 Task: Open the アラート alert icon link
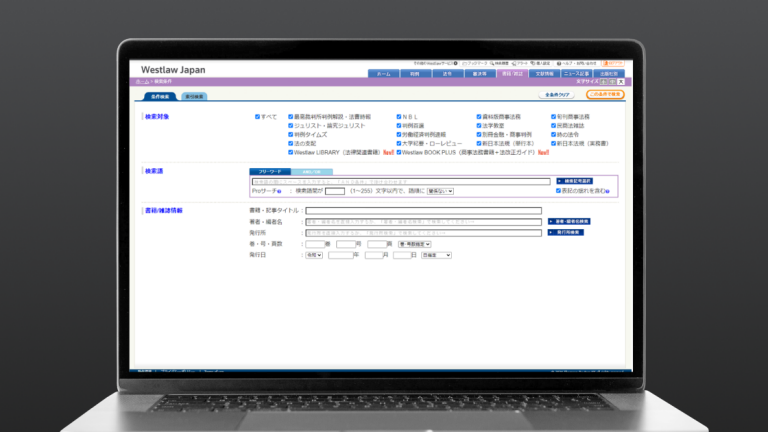tap(520, 63)
